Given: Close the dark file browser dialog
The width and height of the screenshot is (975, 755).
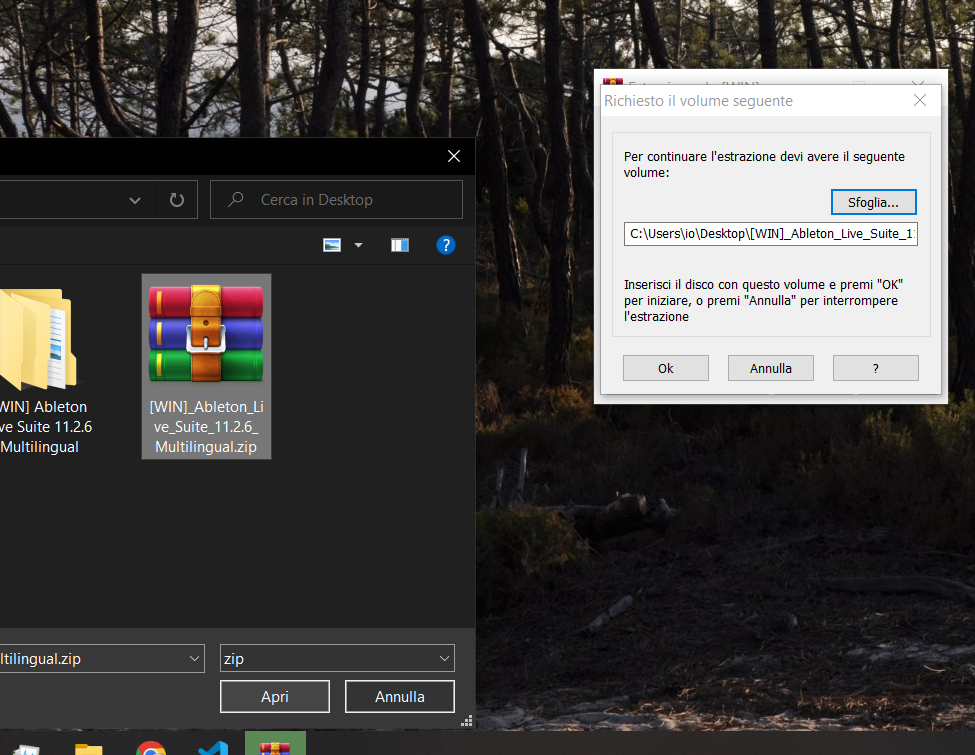Looking at the screenshot, I should [x=454, y=156].
